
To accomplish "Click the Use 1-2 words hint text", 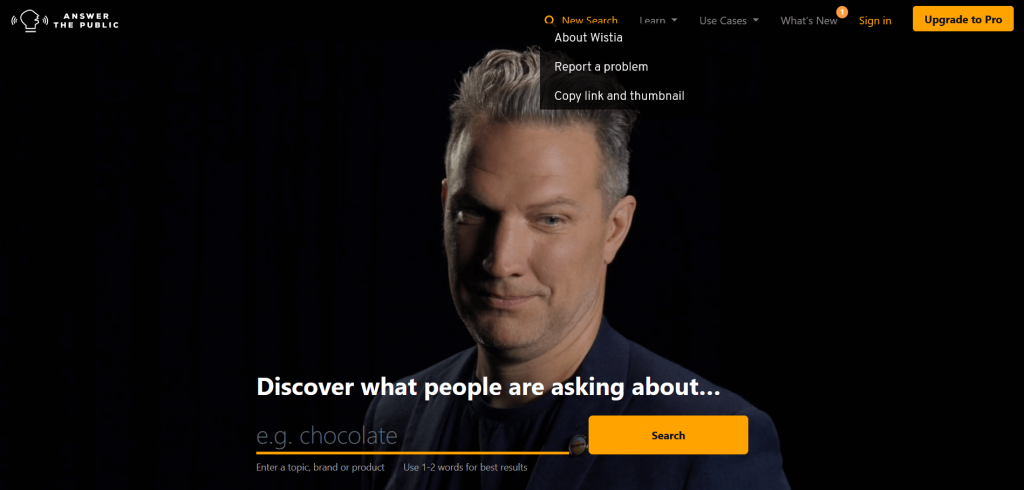I will 465,467.
